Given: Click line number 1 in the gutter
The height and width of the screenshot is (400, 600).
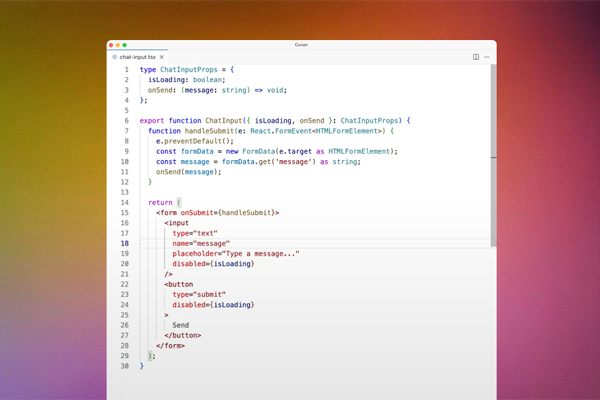Looking at the screenshot, I should tap(126, 69).
